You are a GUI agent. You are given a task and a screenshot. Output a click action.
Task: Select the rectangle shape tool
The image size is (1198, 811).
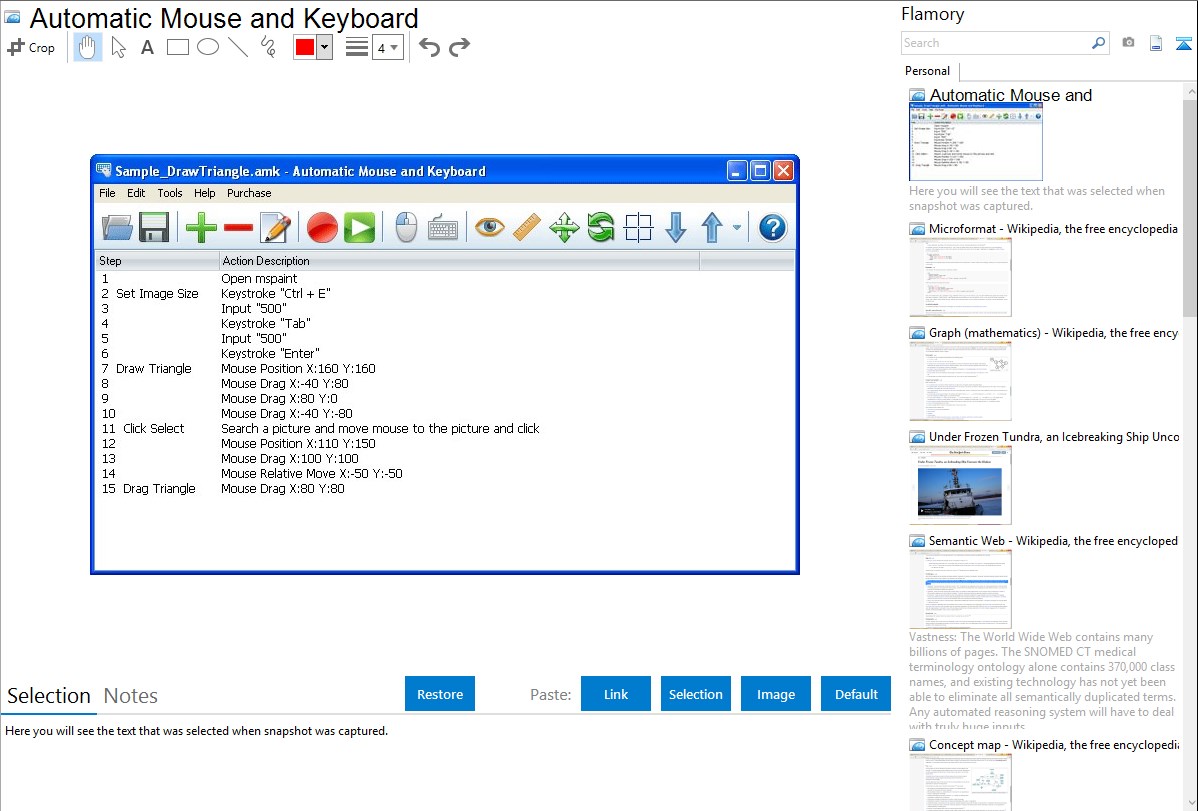177,47
